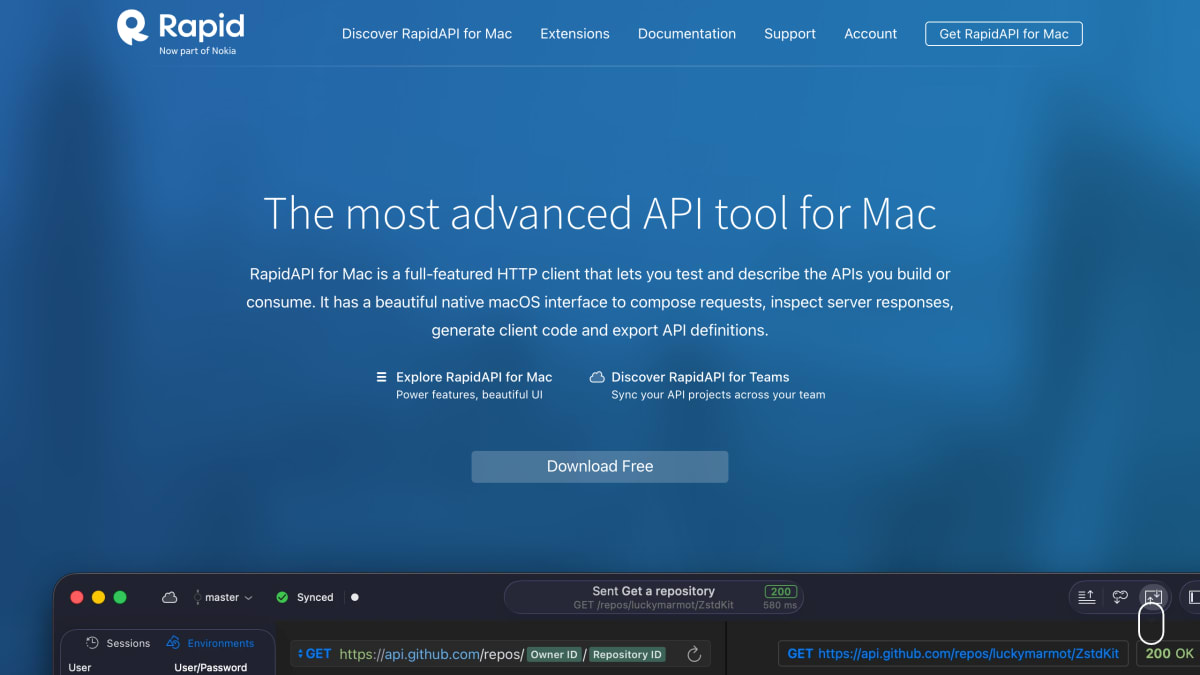Click the send request toolbar icon
The height and width of the screenshot is (675, 1200).
click(x=1087, y=597)
